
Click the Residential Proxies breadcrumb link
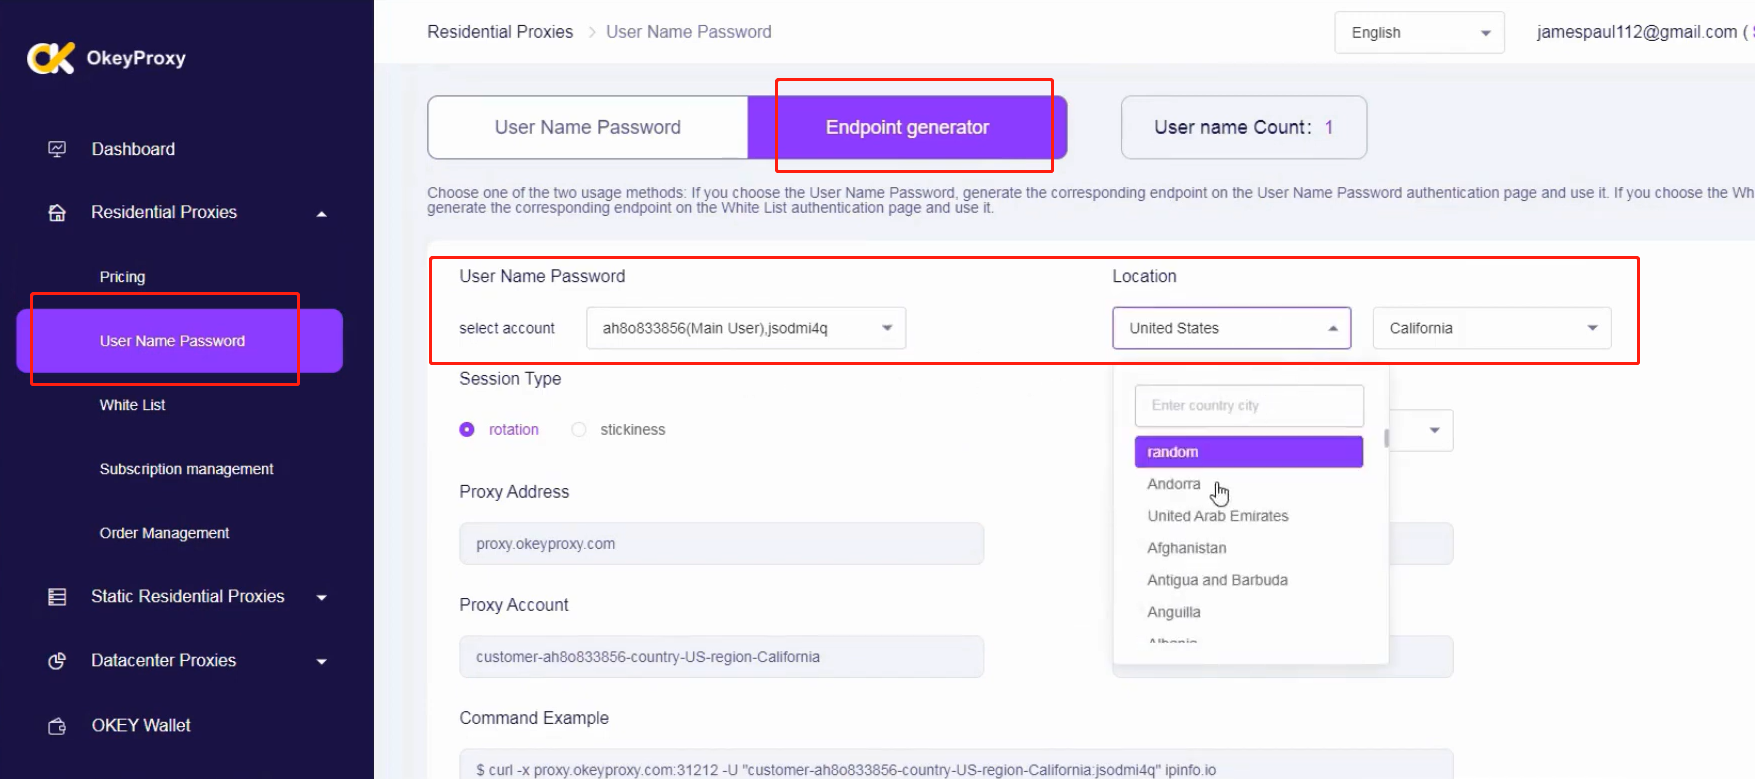[500, 32]
